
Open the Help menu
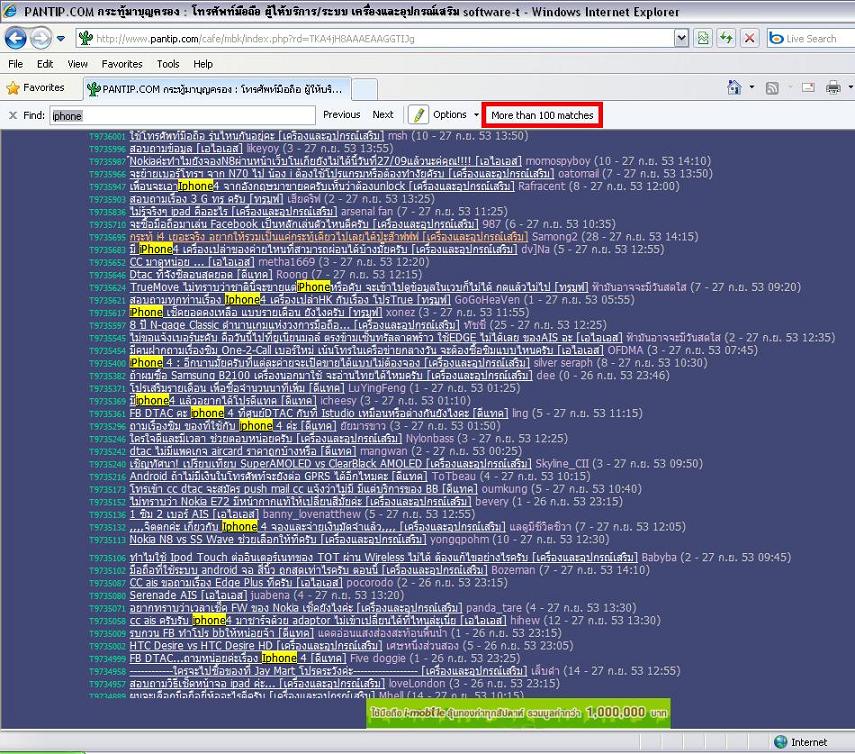pos(203,64)
